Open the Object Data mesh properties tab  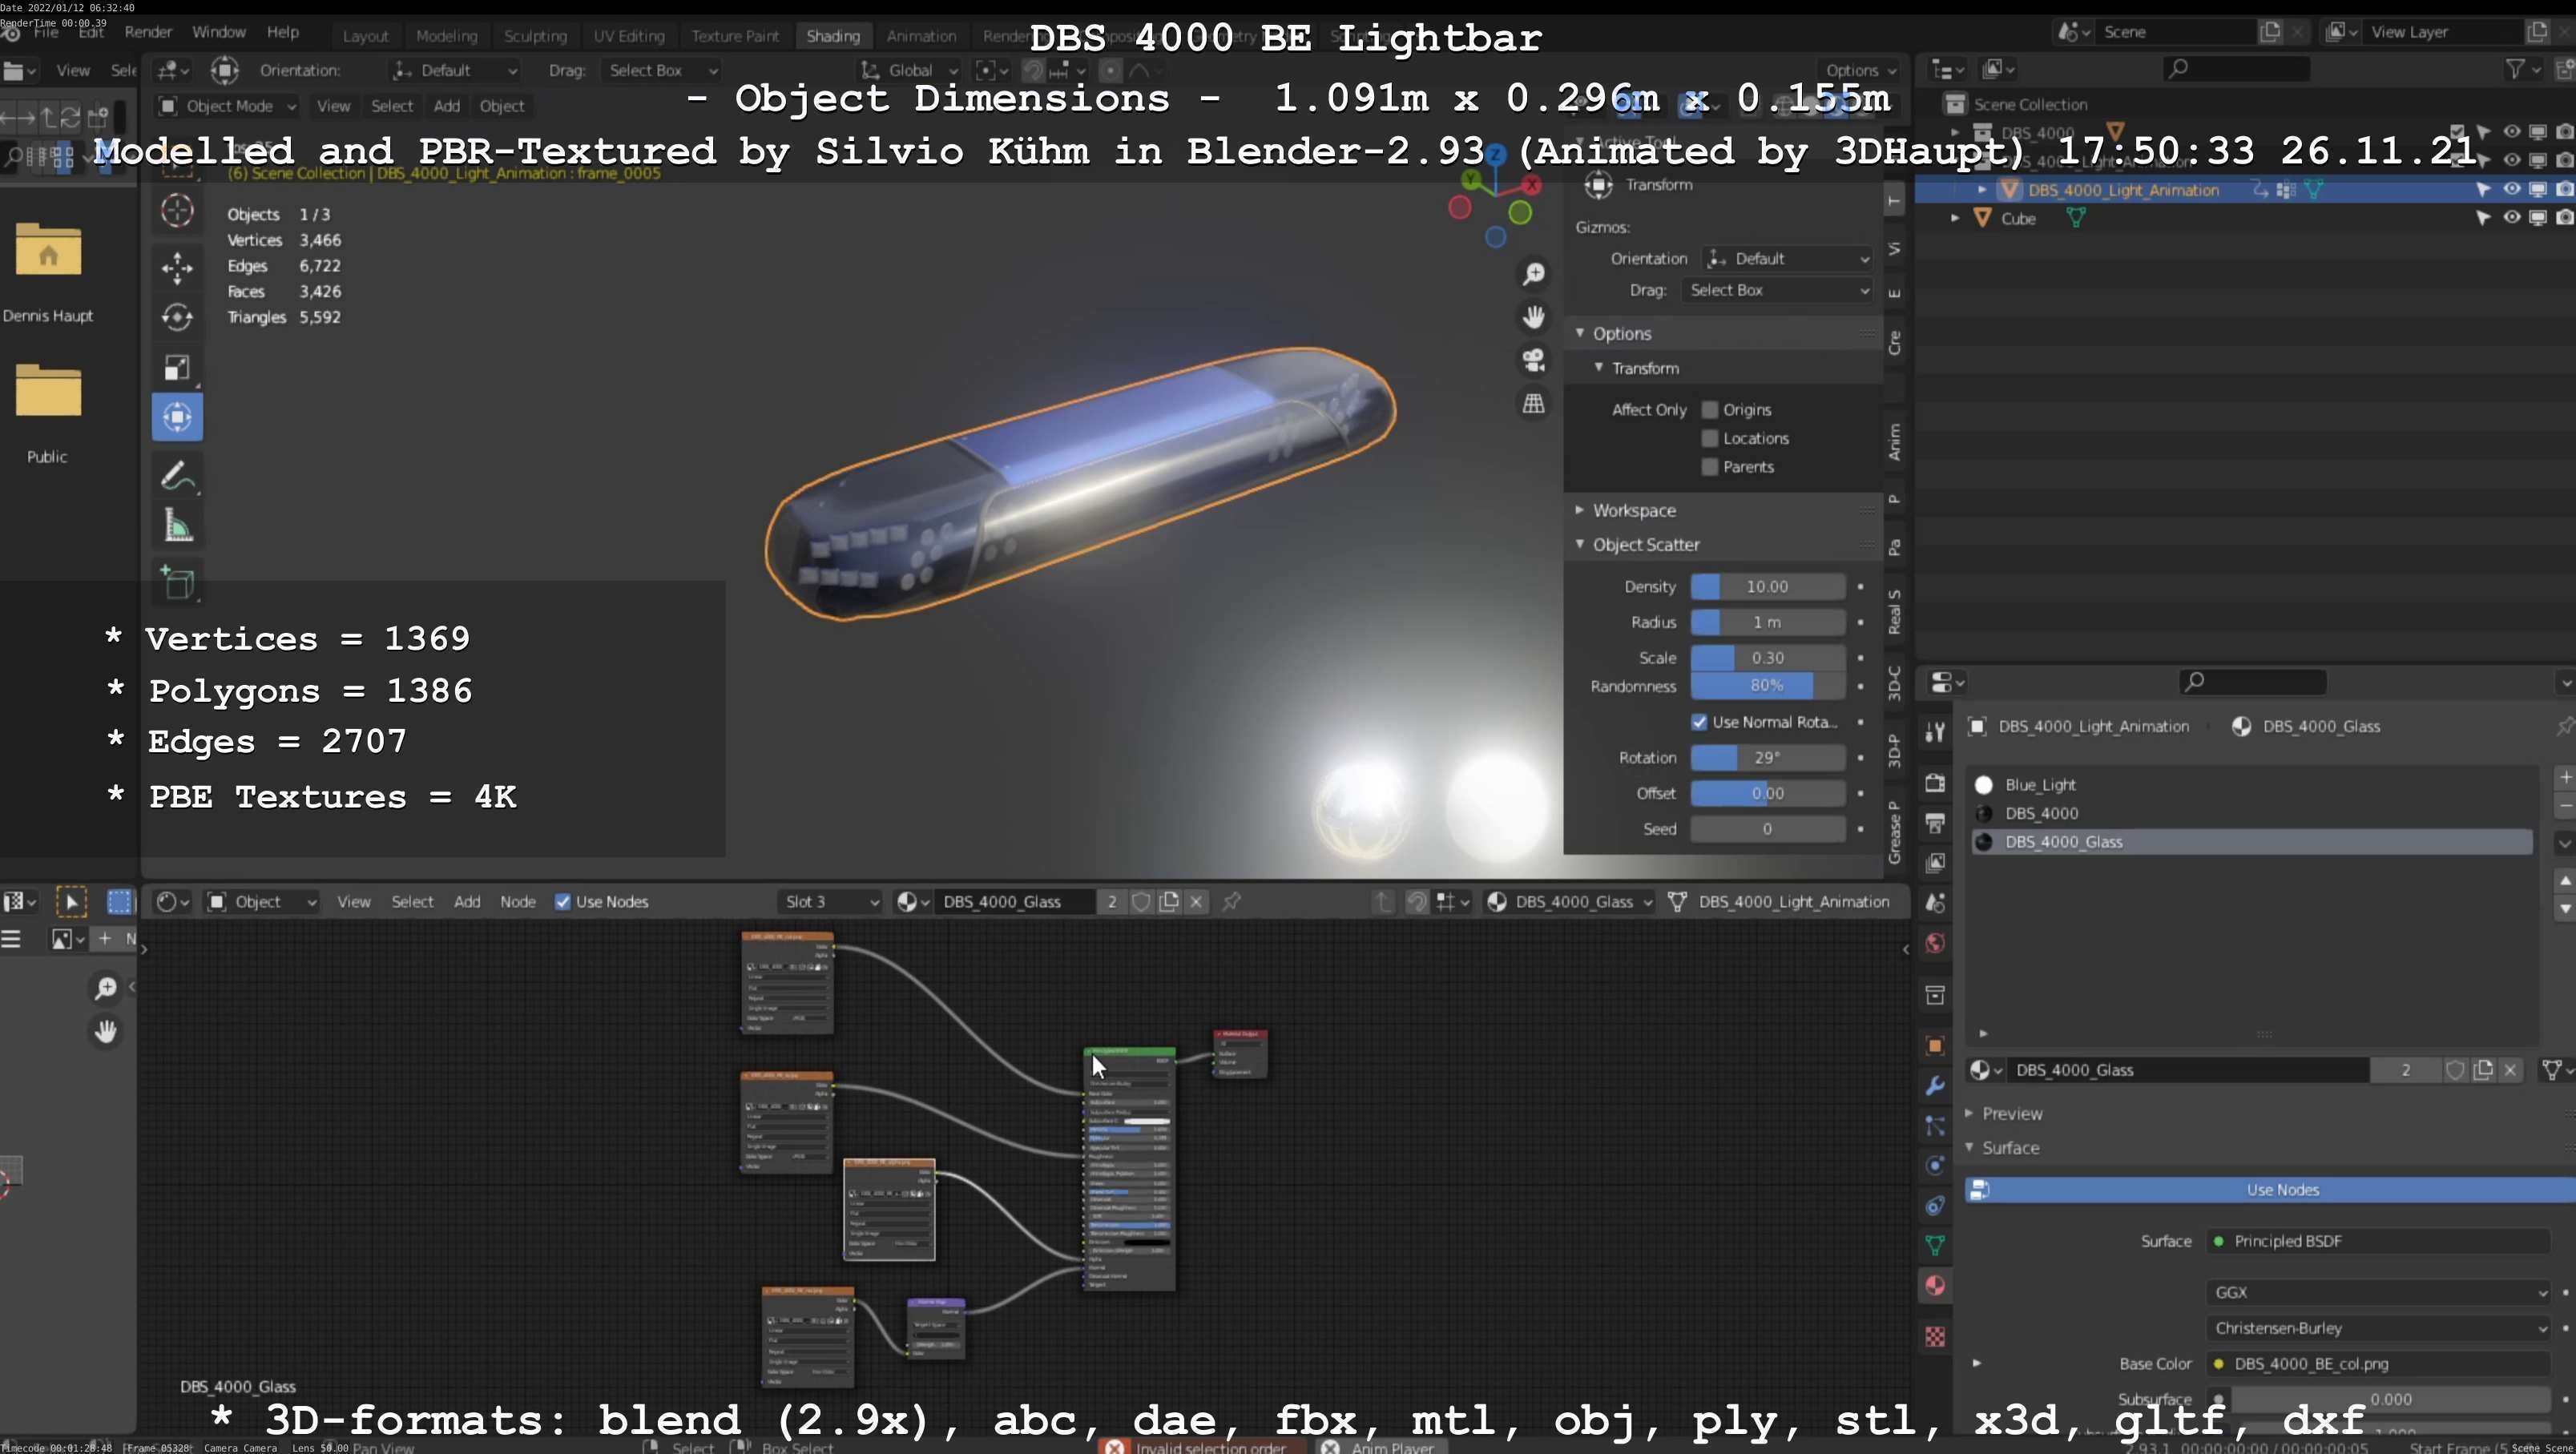click(1935, 1245)
